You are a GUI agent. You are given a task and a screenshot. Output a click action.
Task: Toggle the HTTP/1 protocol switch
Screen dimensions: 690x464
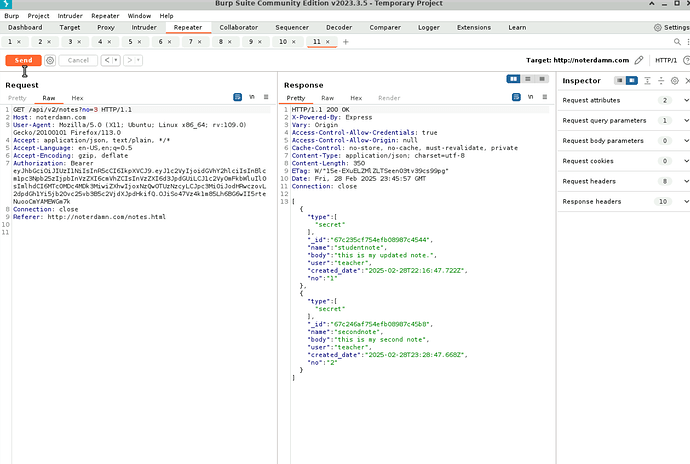[664, 61]
